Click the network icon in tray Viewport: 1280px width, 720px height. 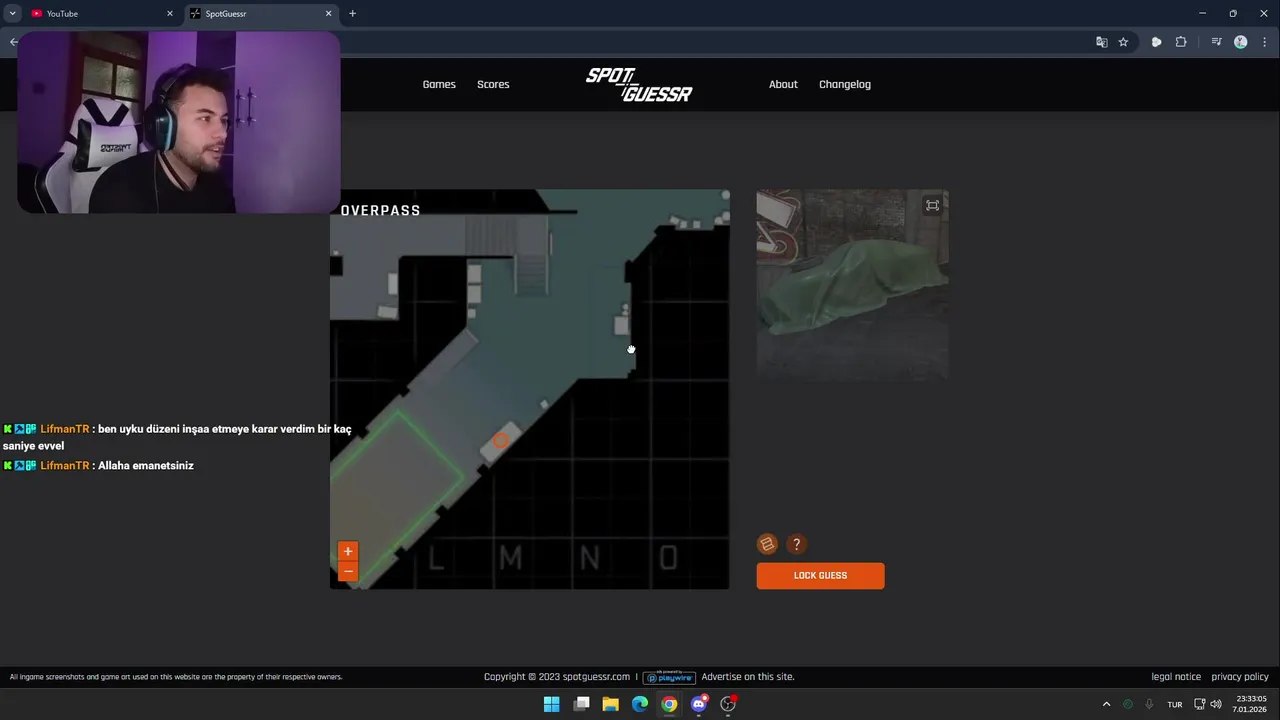(x=1199, y=704)
